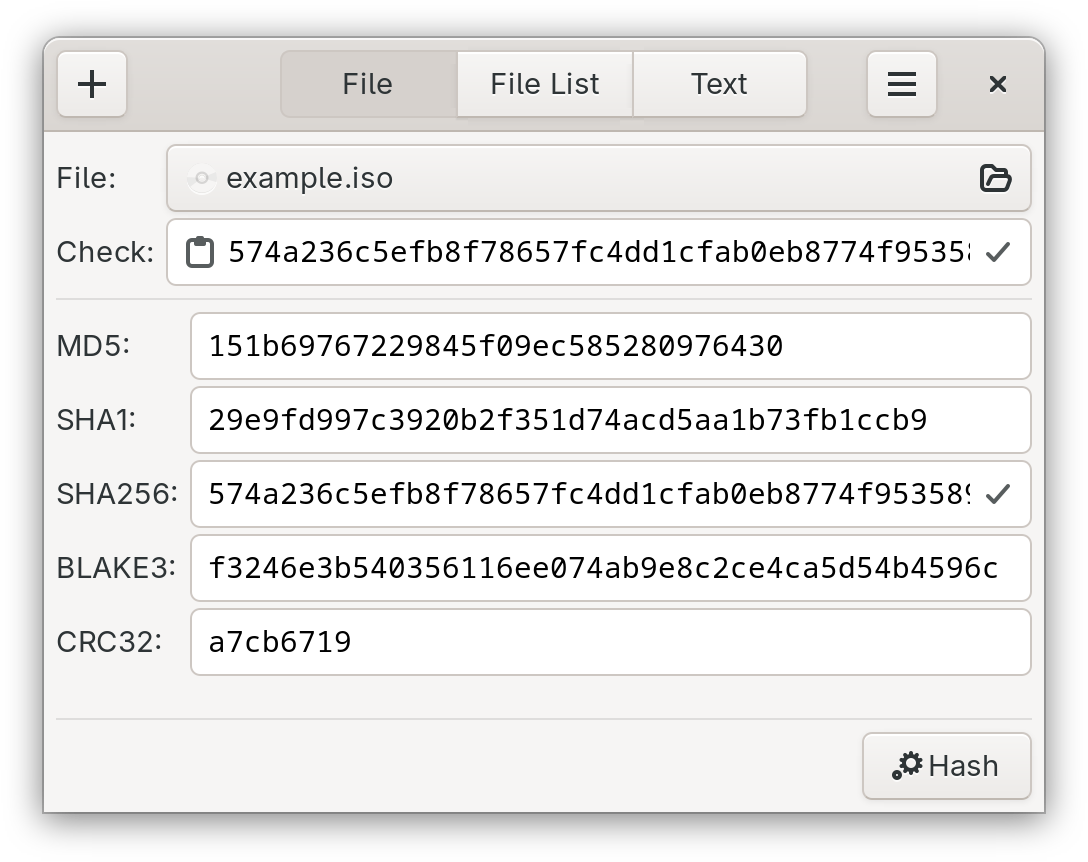Click the BLAKE3 hash output field
This screenshot has width=1088, height=862.
[x=611, y=568]
